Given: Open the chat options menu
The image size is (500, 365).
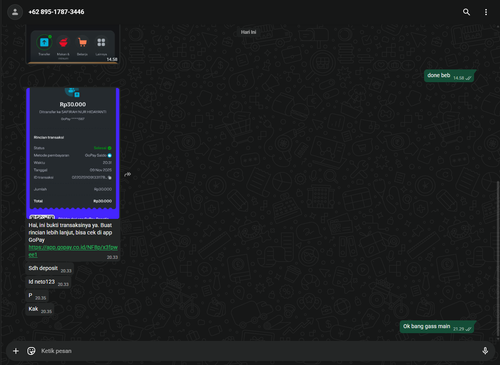Looking at the screenshot, I should 486,12.
